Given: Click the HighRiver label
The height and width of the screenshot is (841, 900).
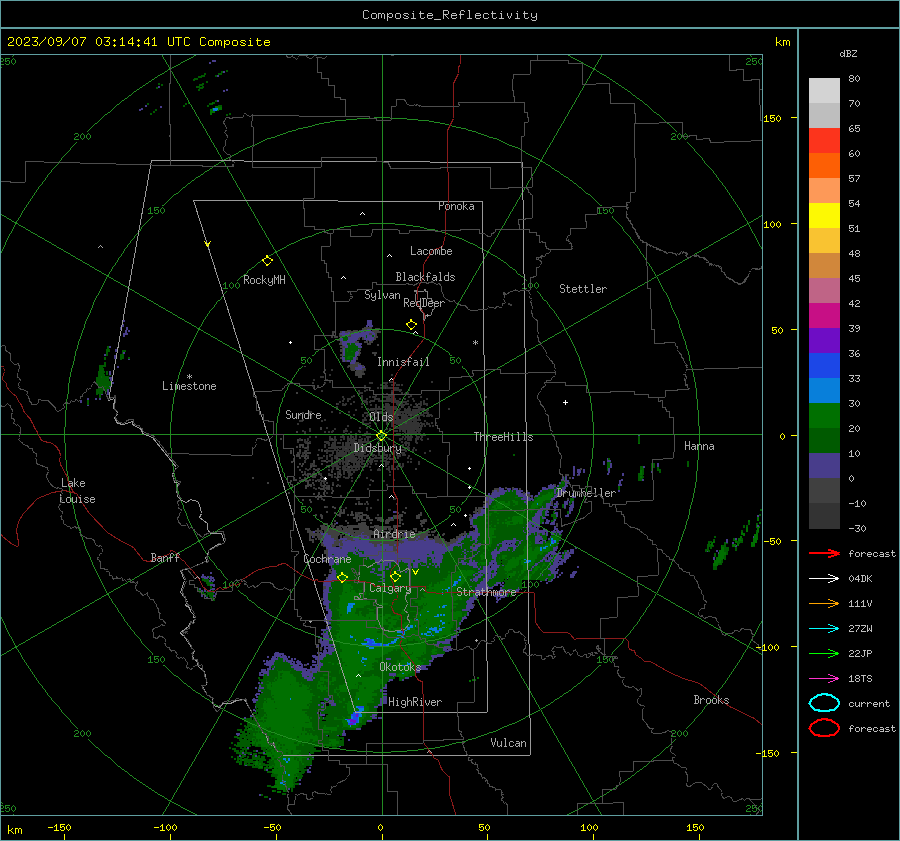Looking at the screenshot, I should point(415,702).
